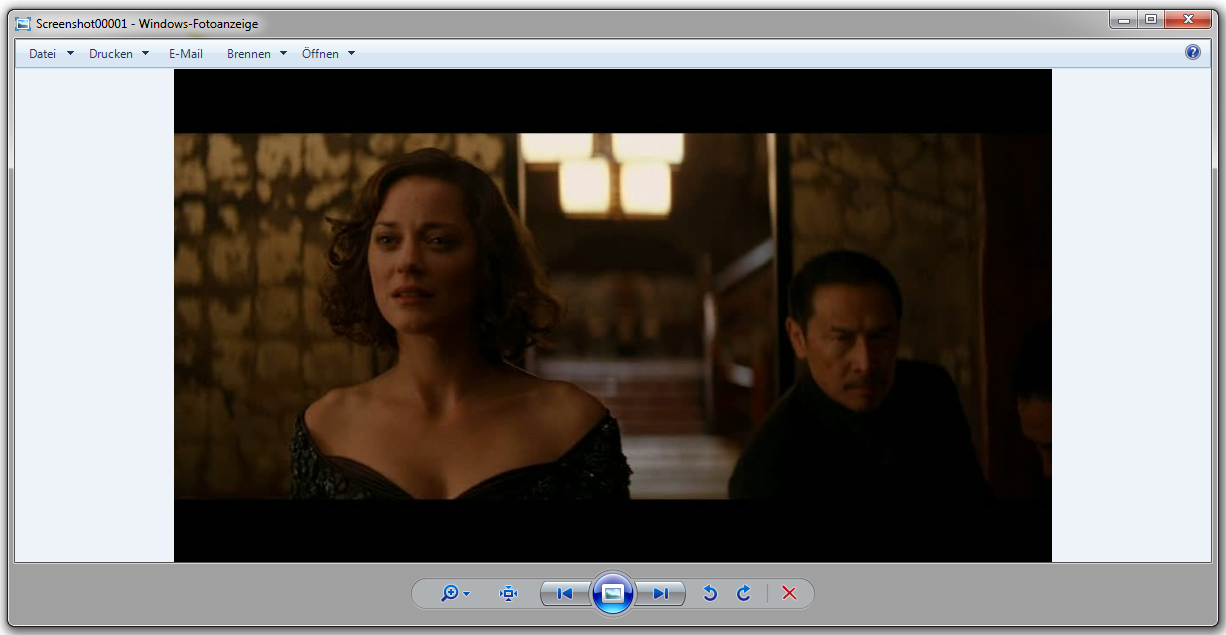Click the Windows-Fotoanzeige title bar icon
This screenshot has width=1226, height=635.
(23, 24)
